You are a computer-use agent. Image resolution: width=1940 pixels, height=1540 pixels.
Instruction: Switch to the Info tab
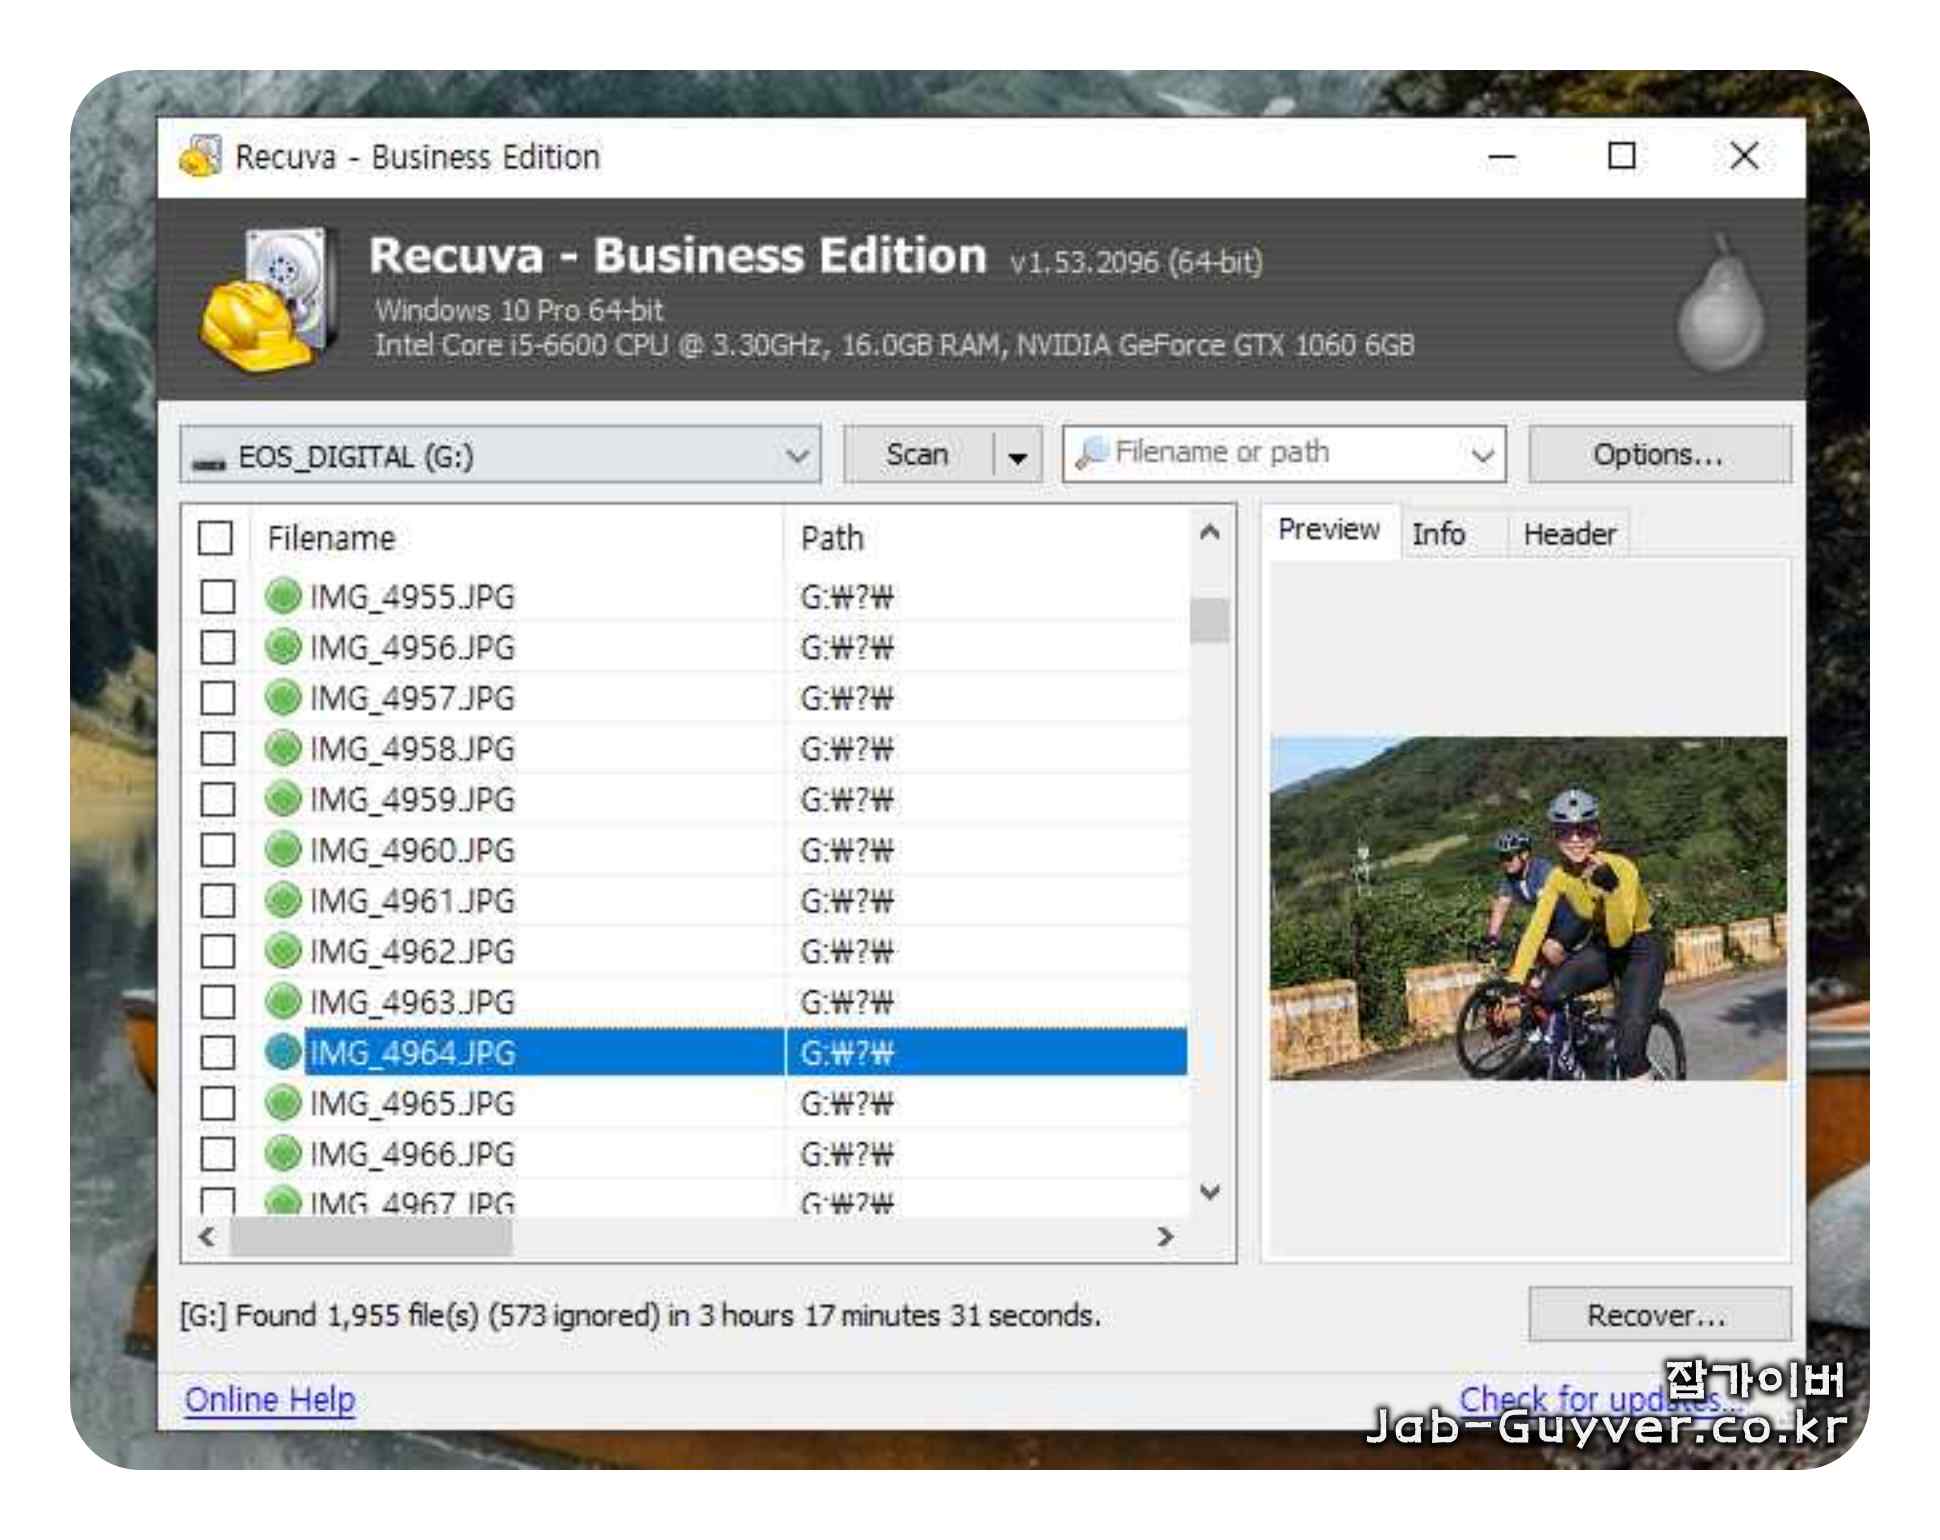point(1438,534)
